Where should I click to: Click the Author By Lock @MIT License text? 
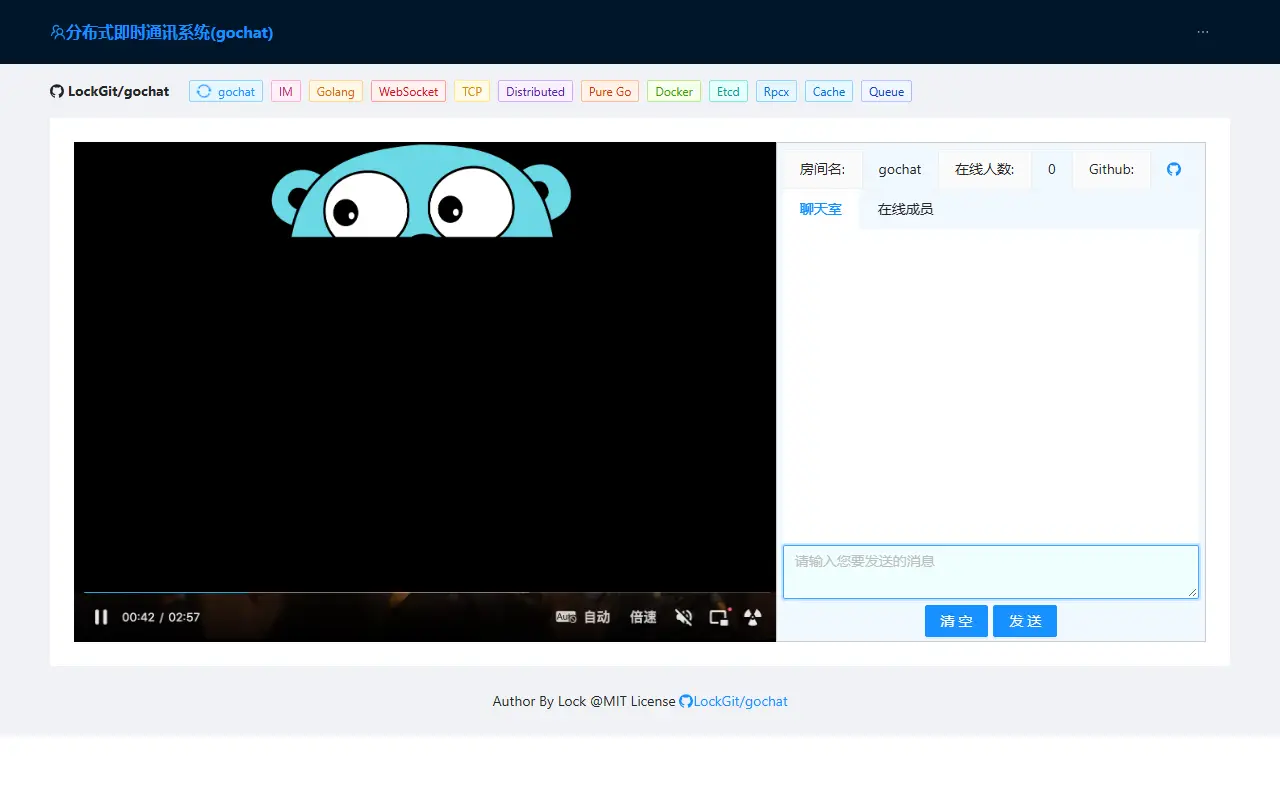[x=584, y=701]
